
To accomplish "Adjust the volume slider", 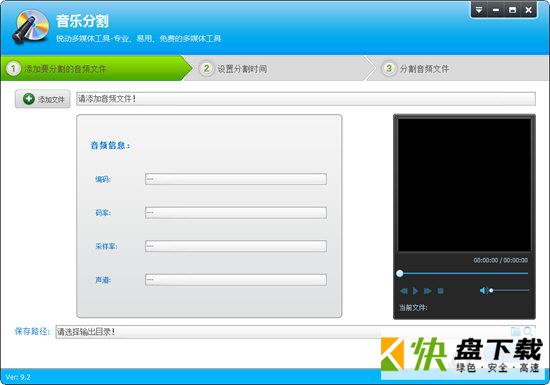I will click(510, 290).
